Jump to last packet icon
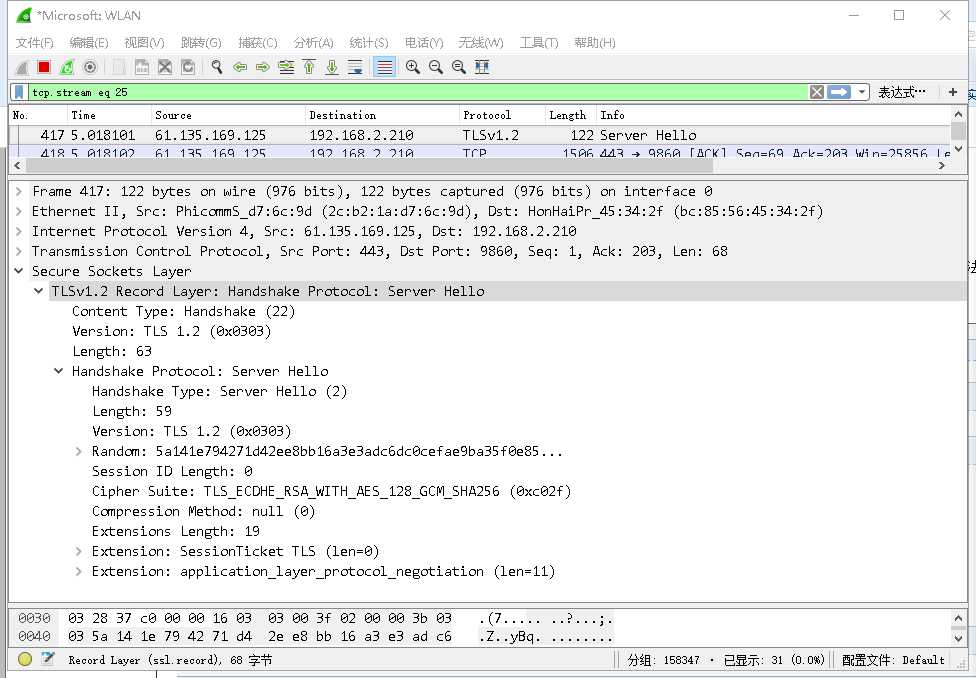The height and width of the screenshot is (678, 976). click(332, 67)
